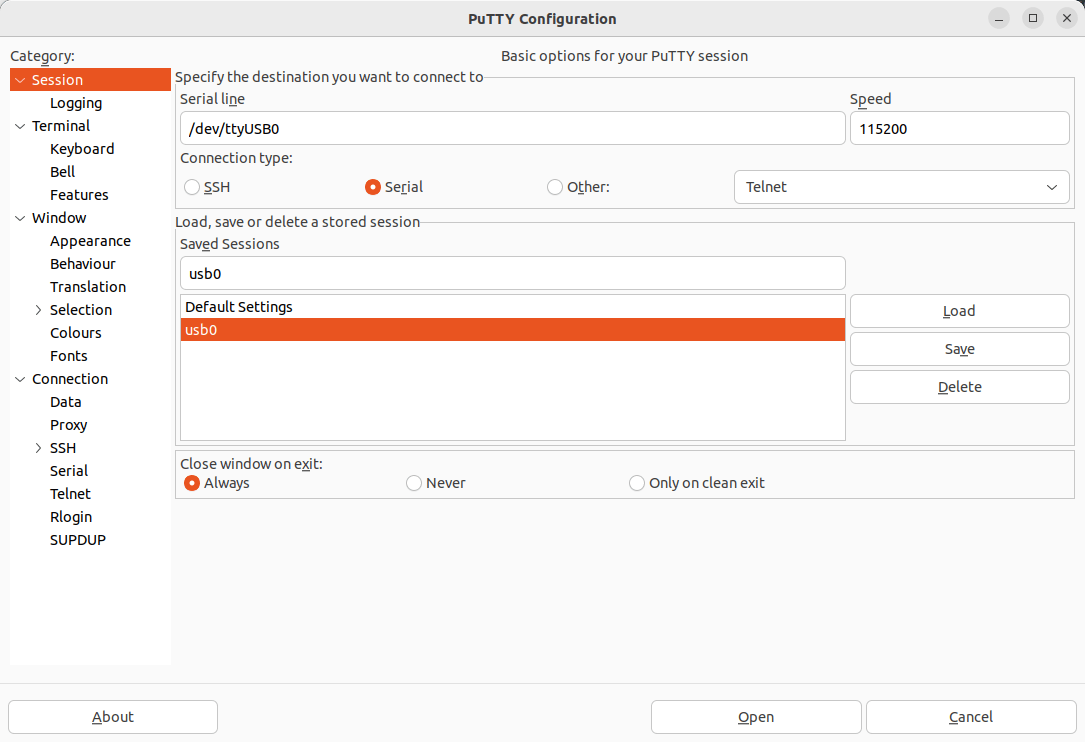Open the Logging settings page
The width and height of the screenshot is (1085, 742).
75,102
